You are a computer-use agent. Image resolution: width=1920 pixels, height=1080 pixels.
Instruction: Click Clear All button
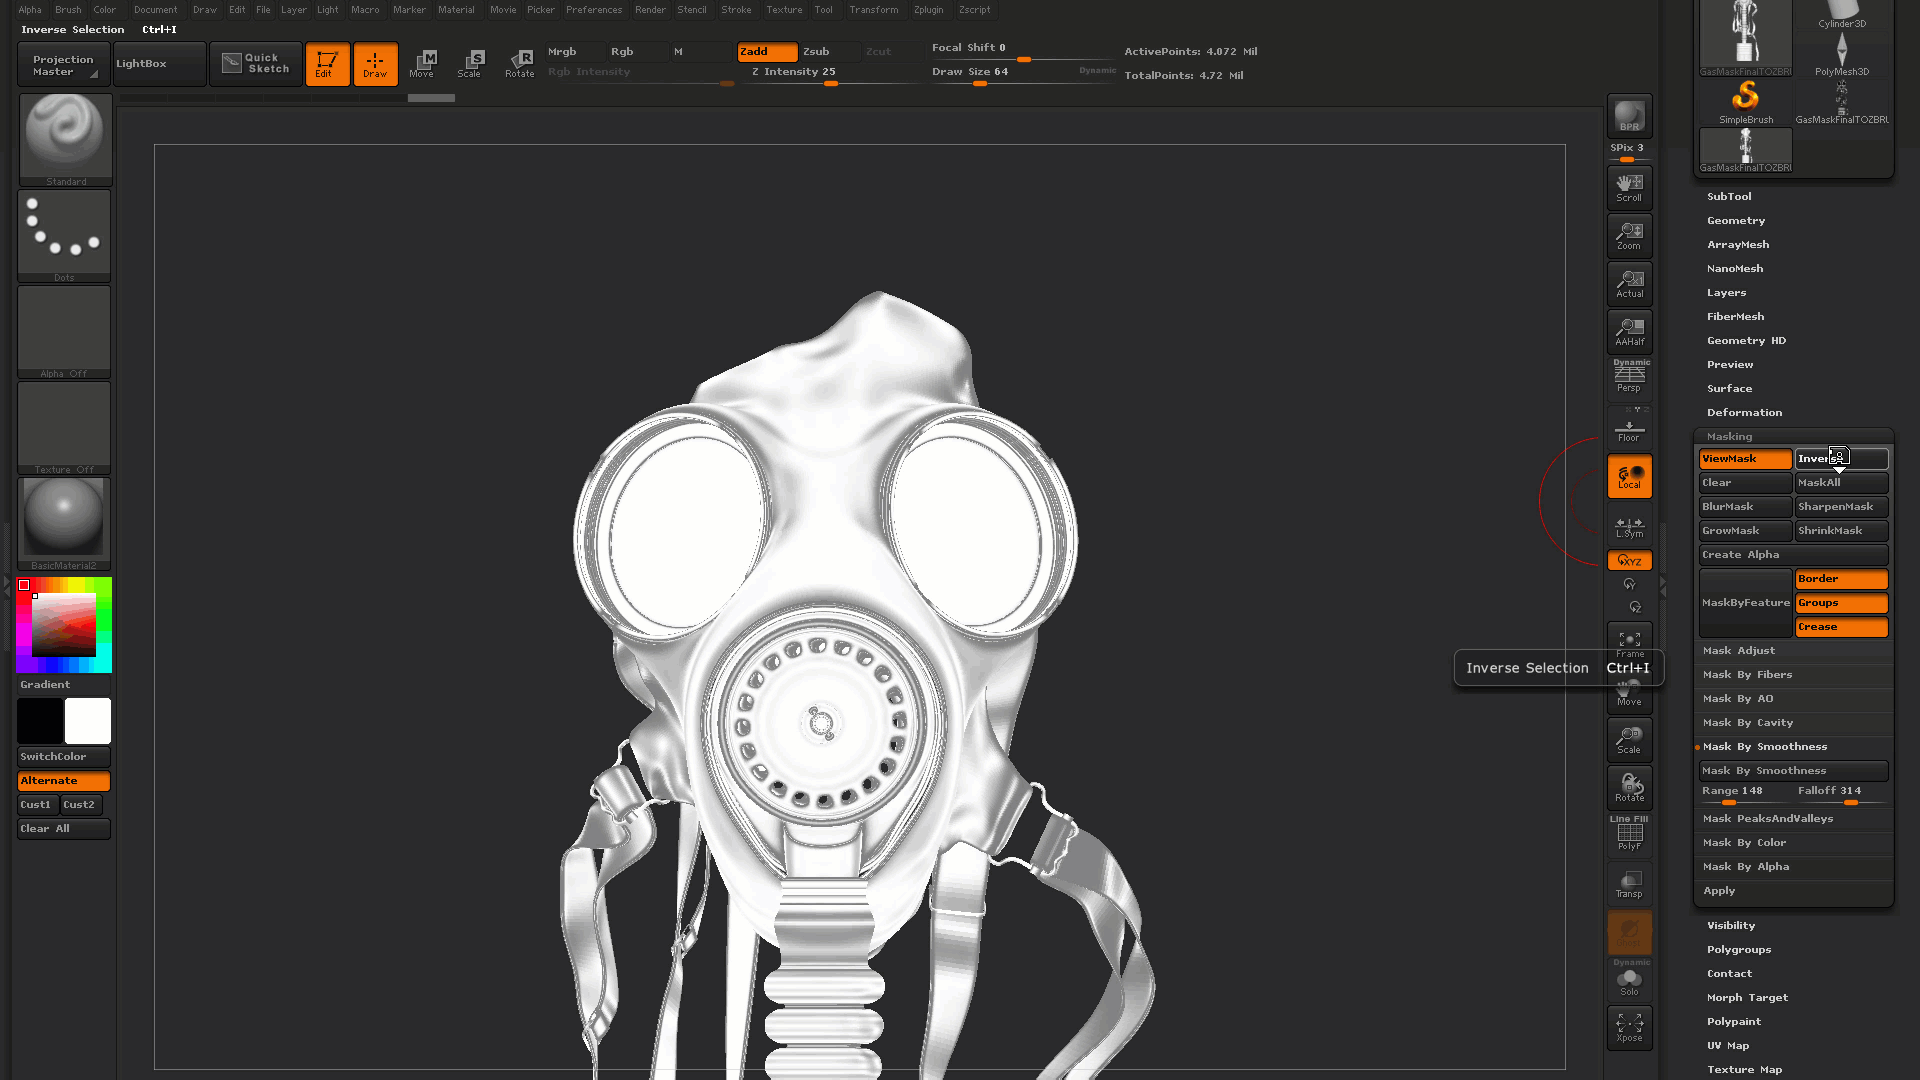coord(64,829)
